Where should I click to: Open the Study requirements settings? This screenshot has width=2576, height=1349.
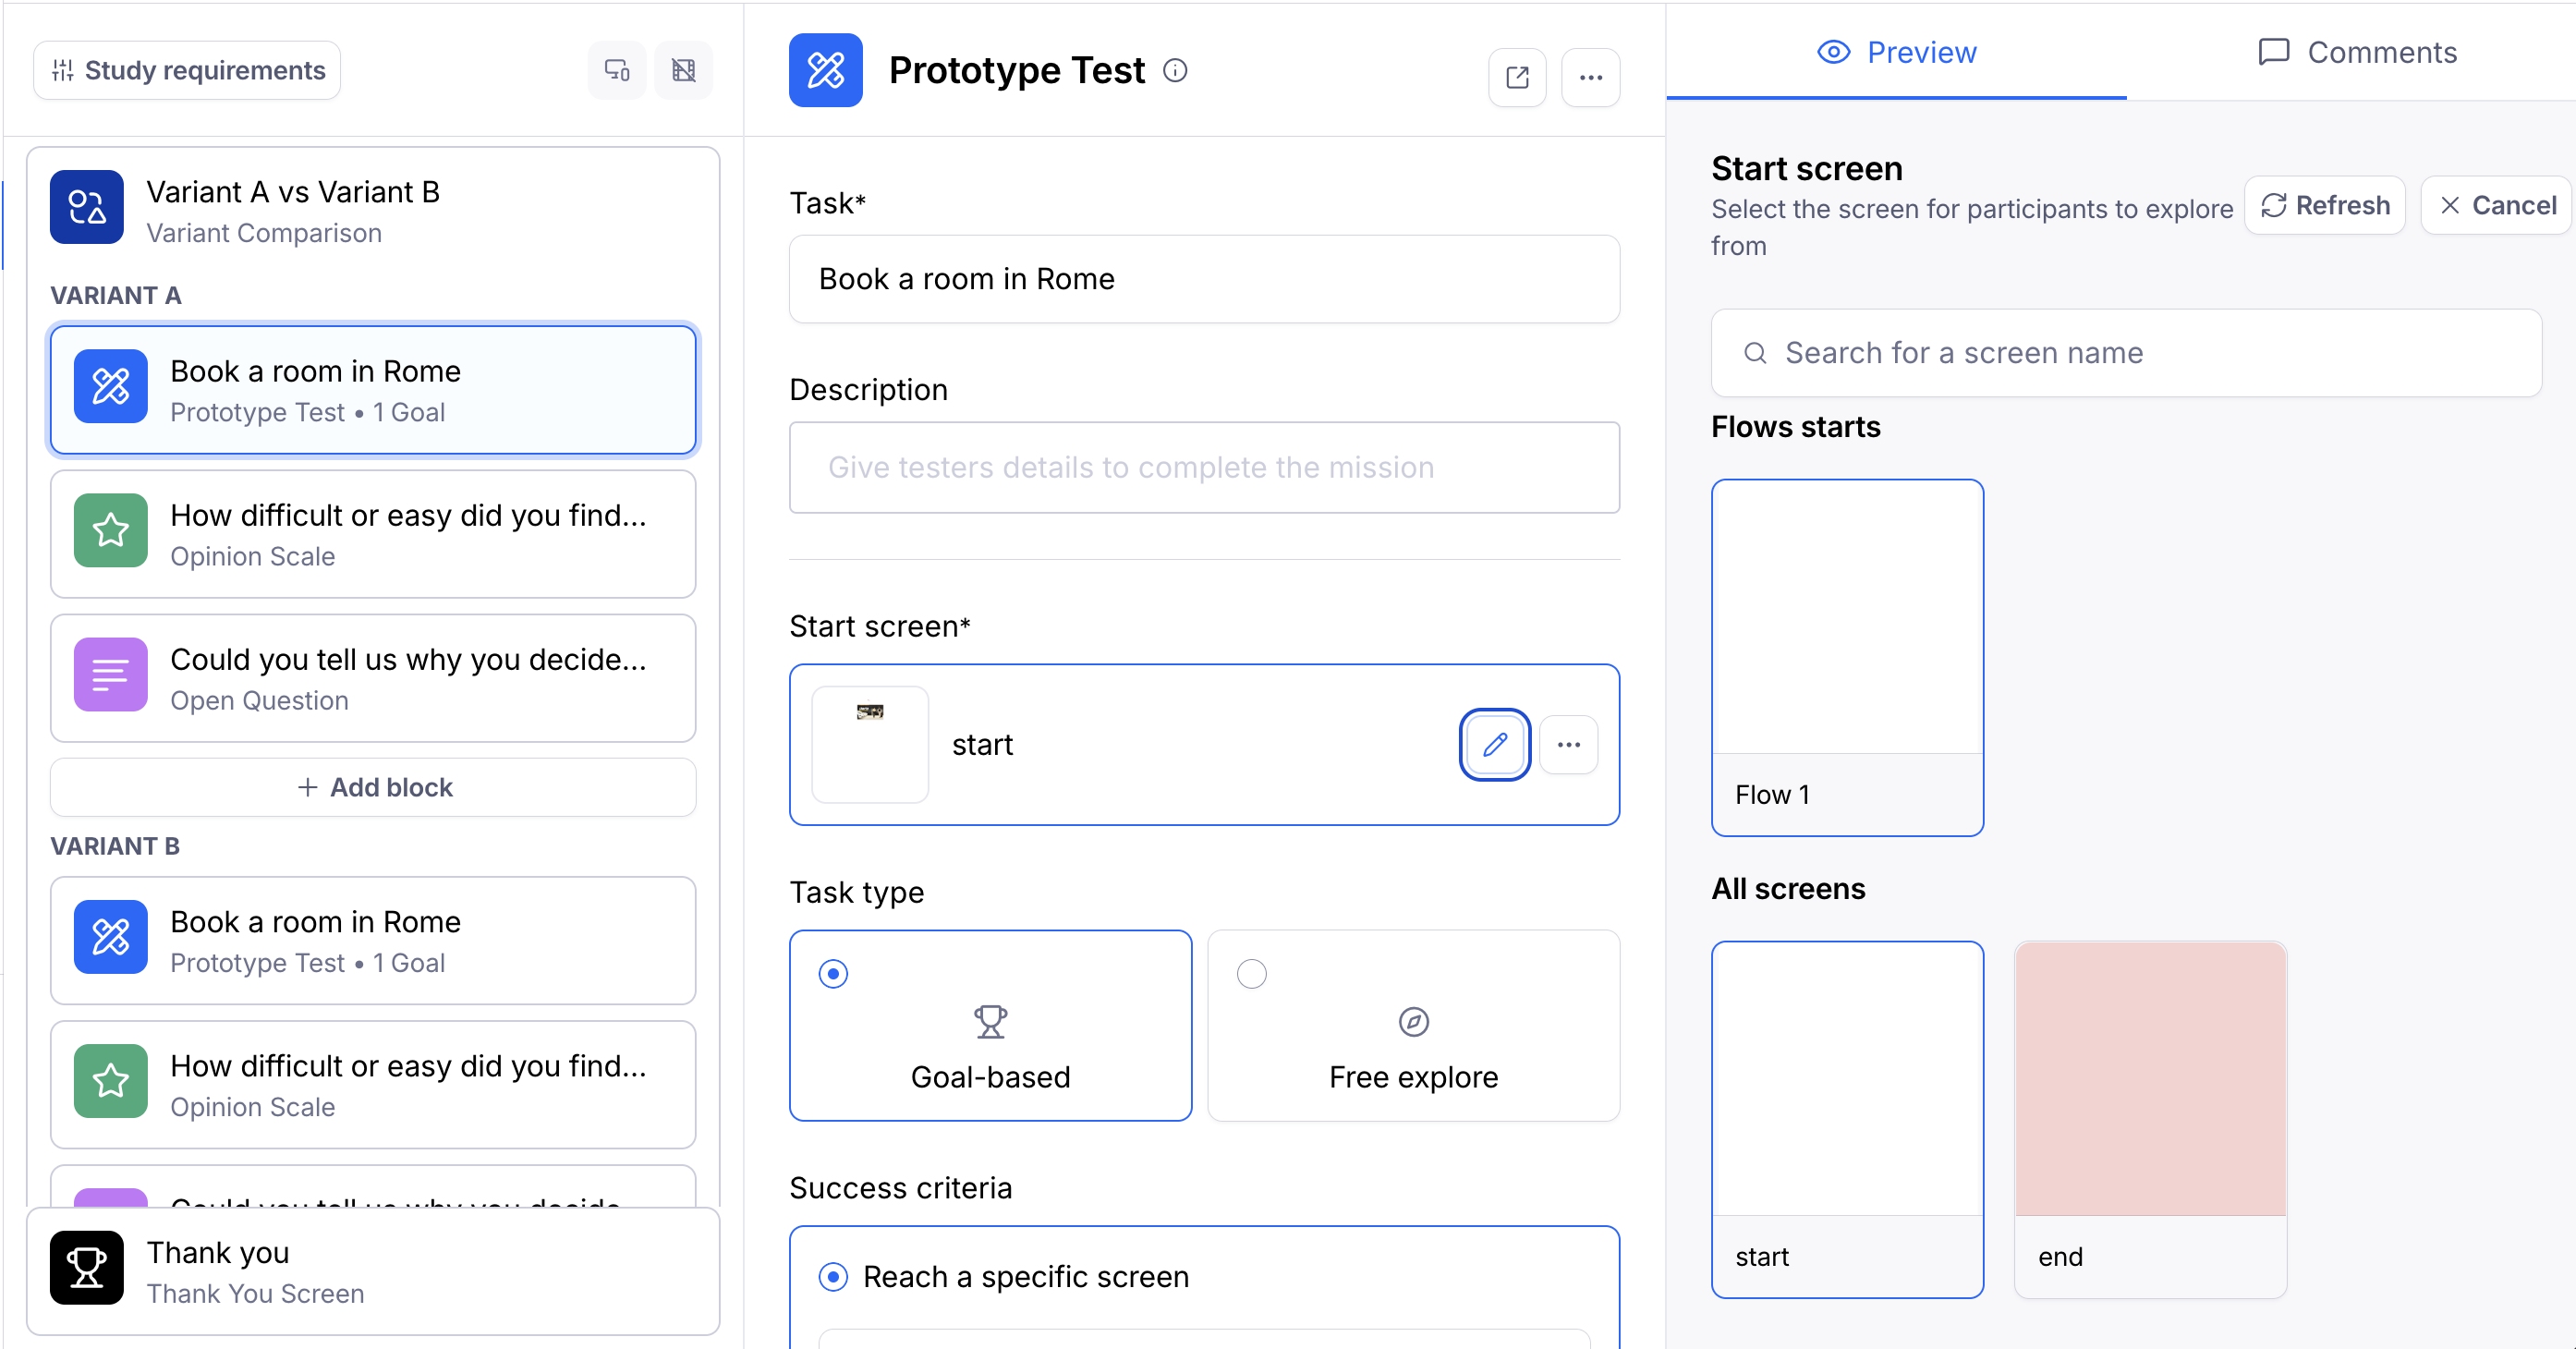click(187, 70)
